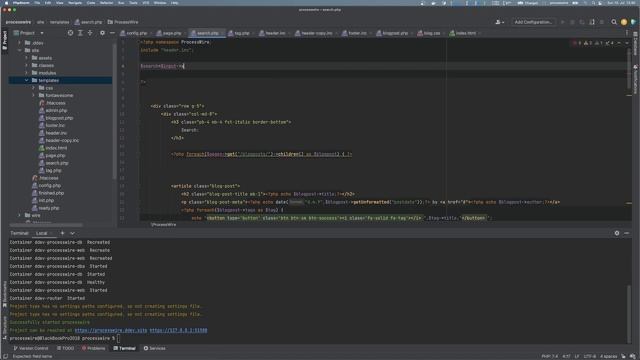The image size is (640, 360).
Task: Click Expand All icon in Project panel header
Action: click(80, 33)
